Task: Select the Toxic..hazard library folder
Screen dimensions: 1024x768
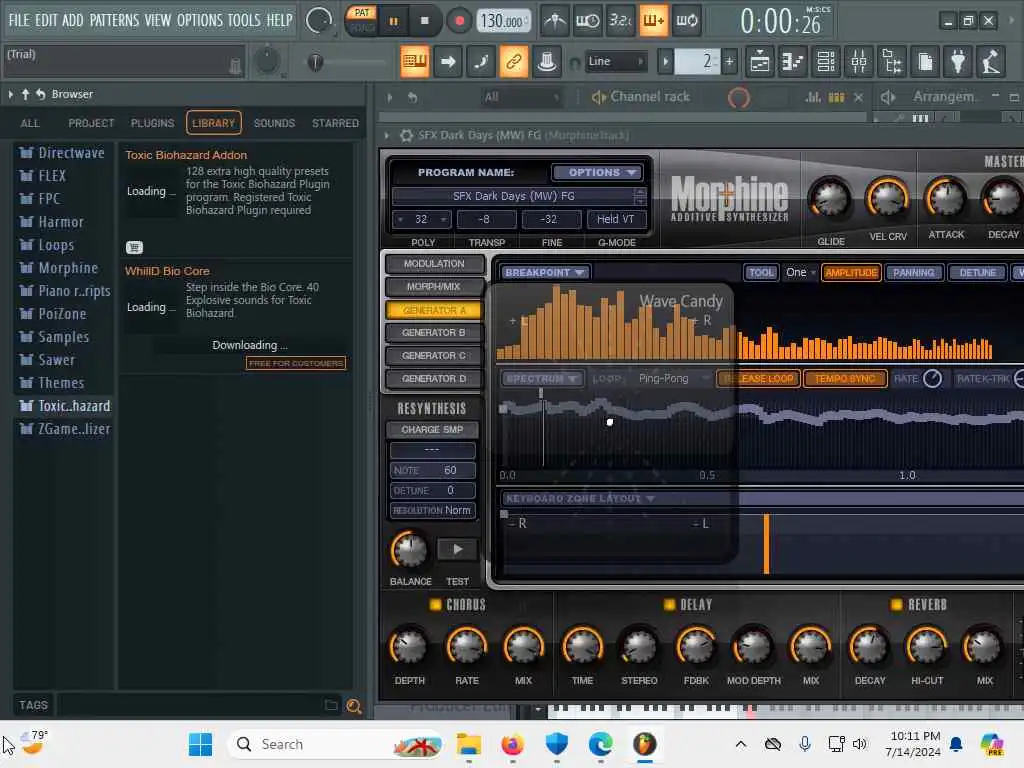Action: (x=63, y=406)
